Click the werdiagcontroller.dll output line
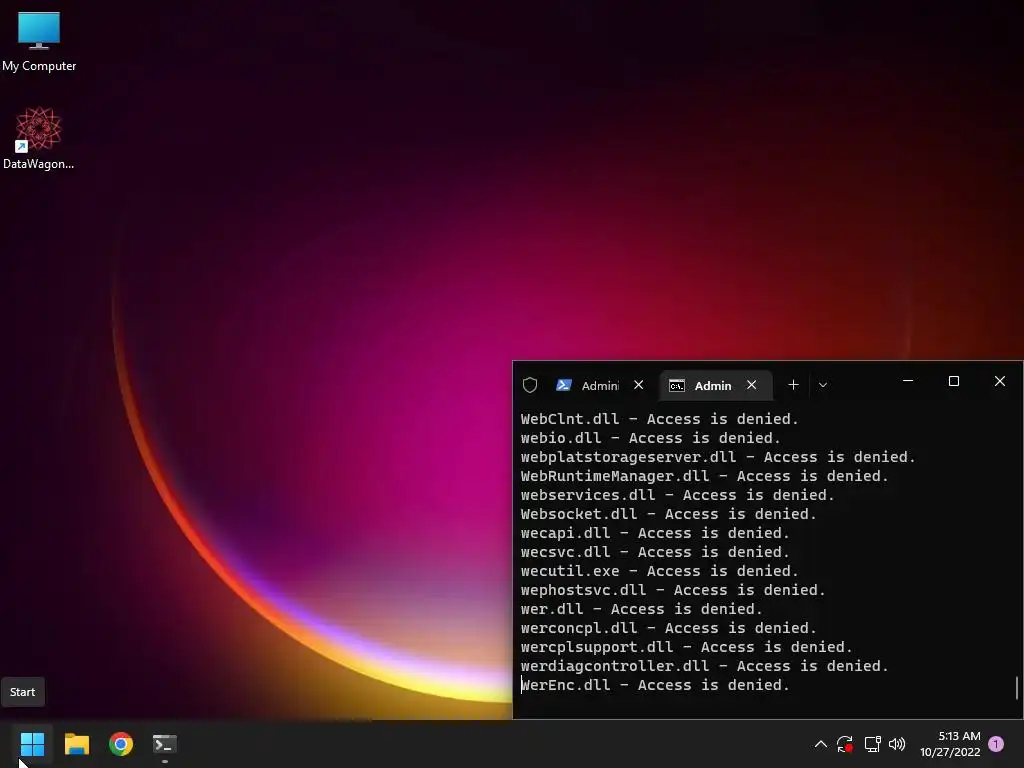Image resolution: width=1024 pixels, height=768 pixels. (x=705, y=665)
